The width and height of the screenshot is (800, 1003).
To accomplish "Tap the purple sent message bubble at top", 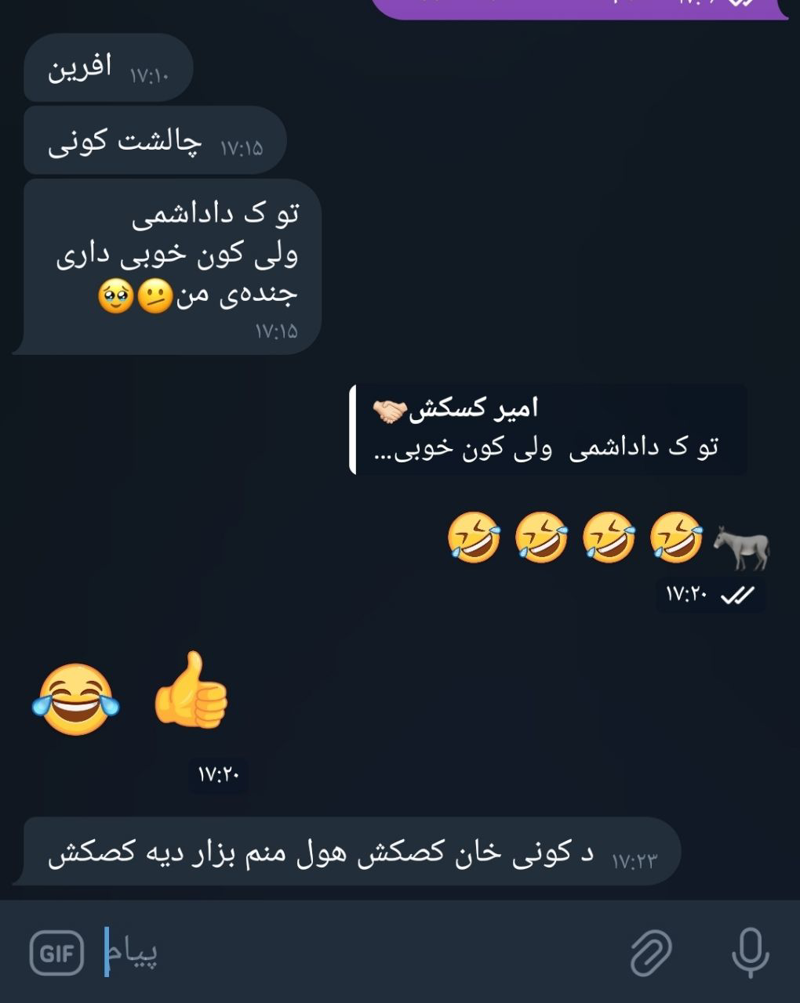I will [x=579, y=9].
